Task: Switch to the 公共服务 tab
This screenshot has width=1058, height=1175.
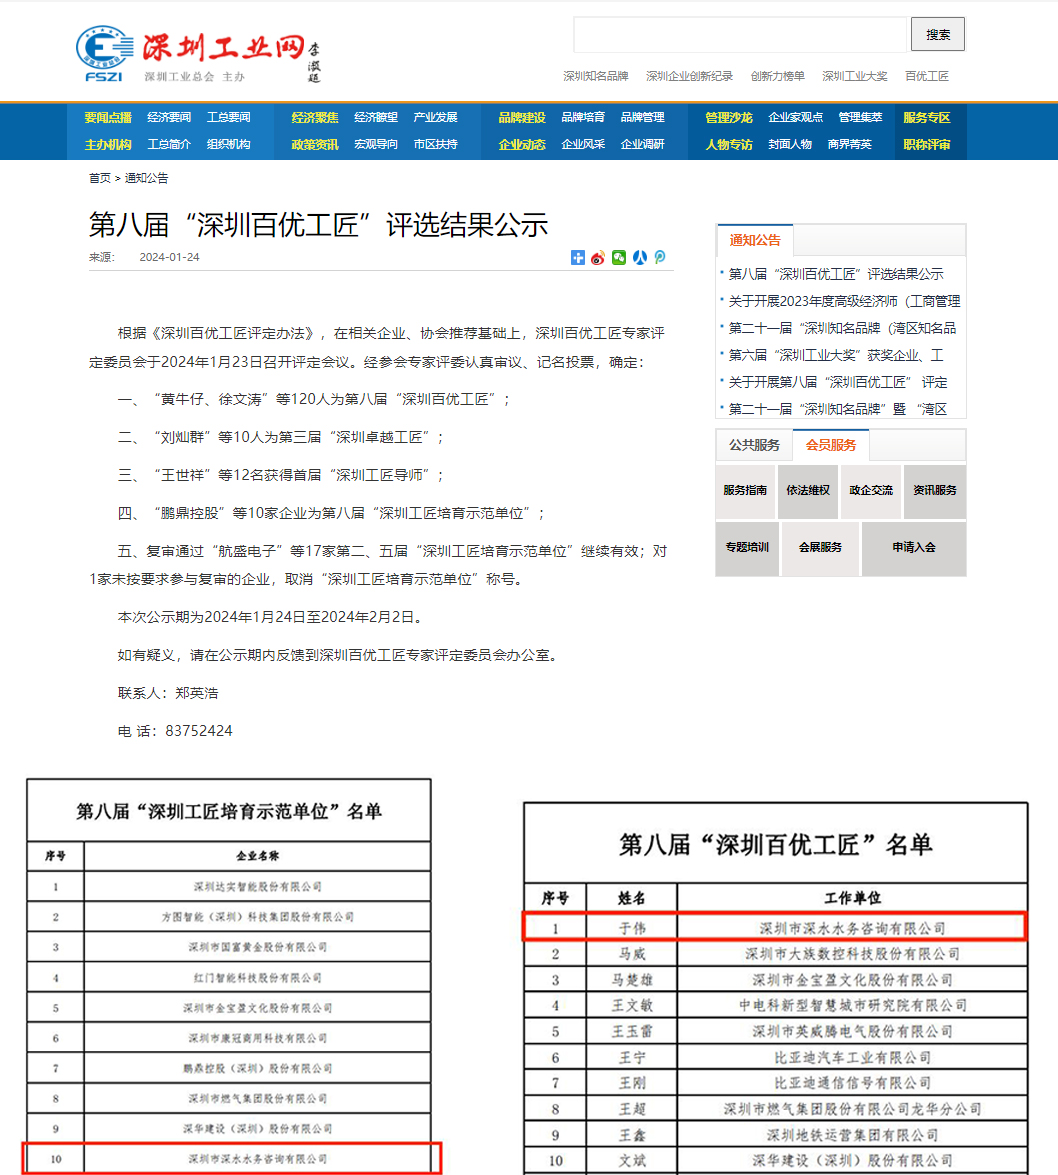Action: click(x=754, y=445)
